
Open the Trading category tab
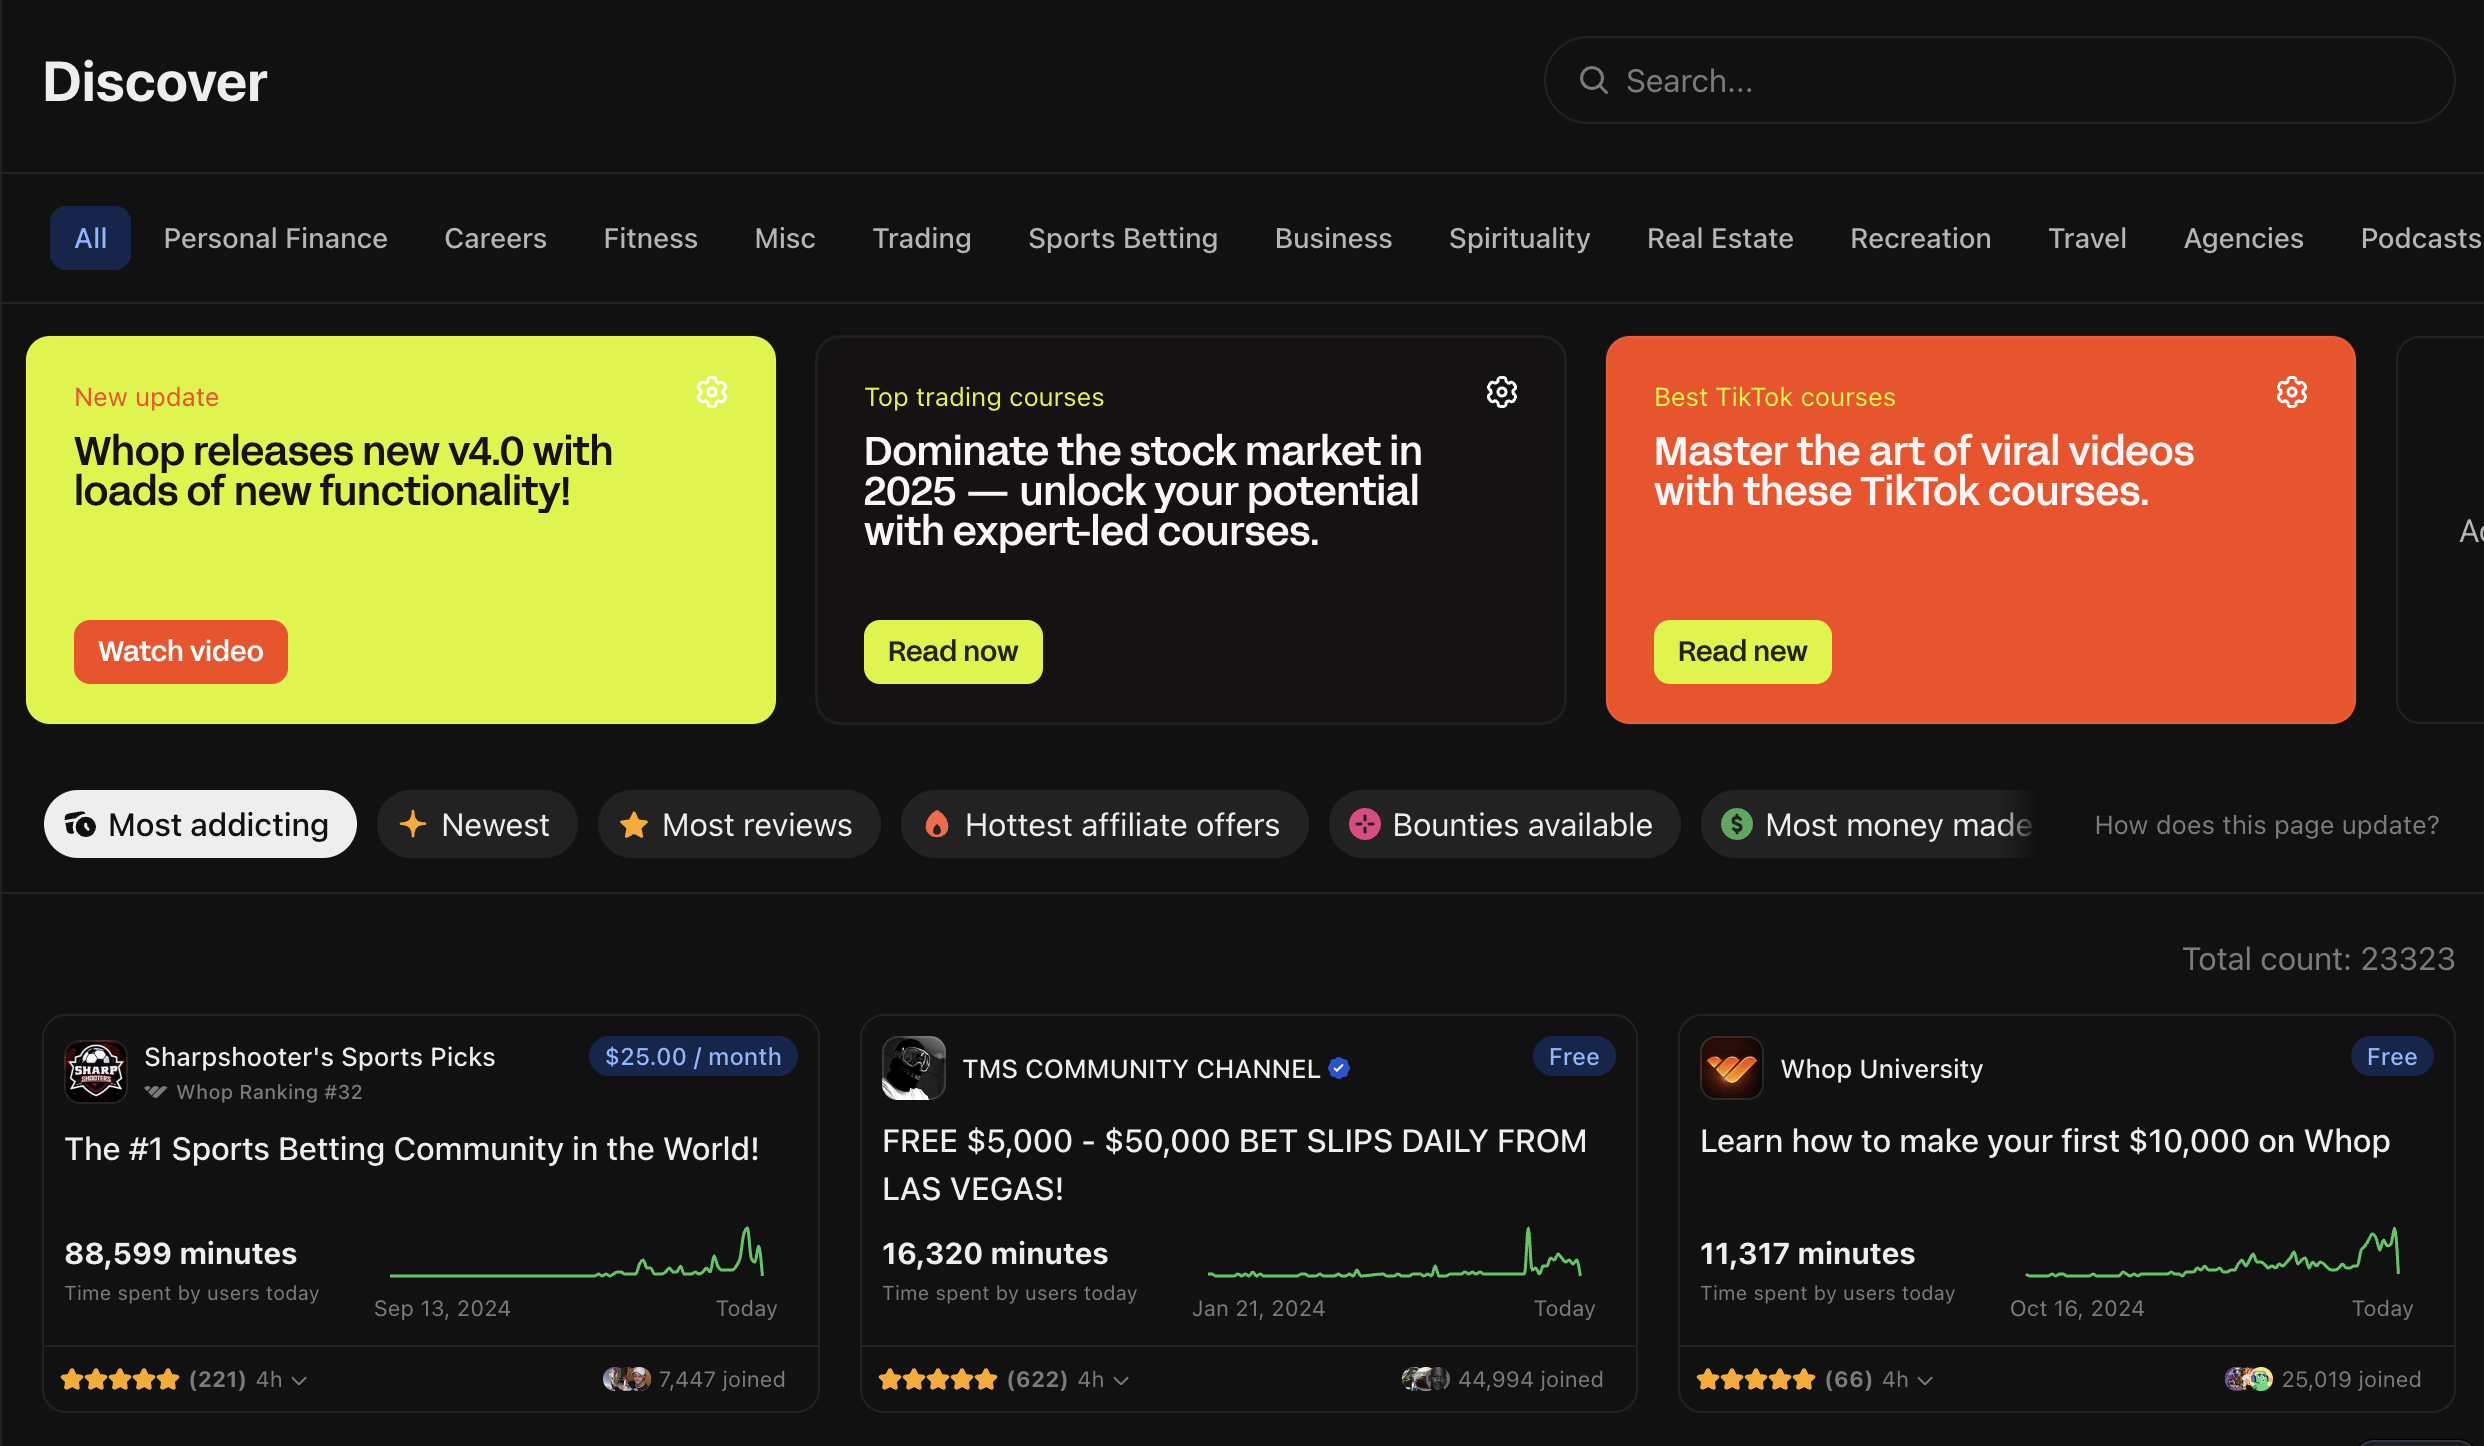922,238
